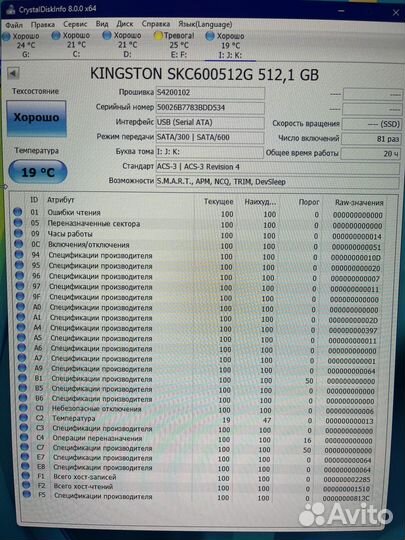
Task: Open the Справка menu
Action: coord(156,24)
